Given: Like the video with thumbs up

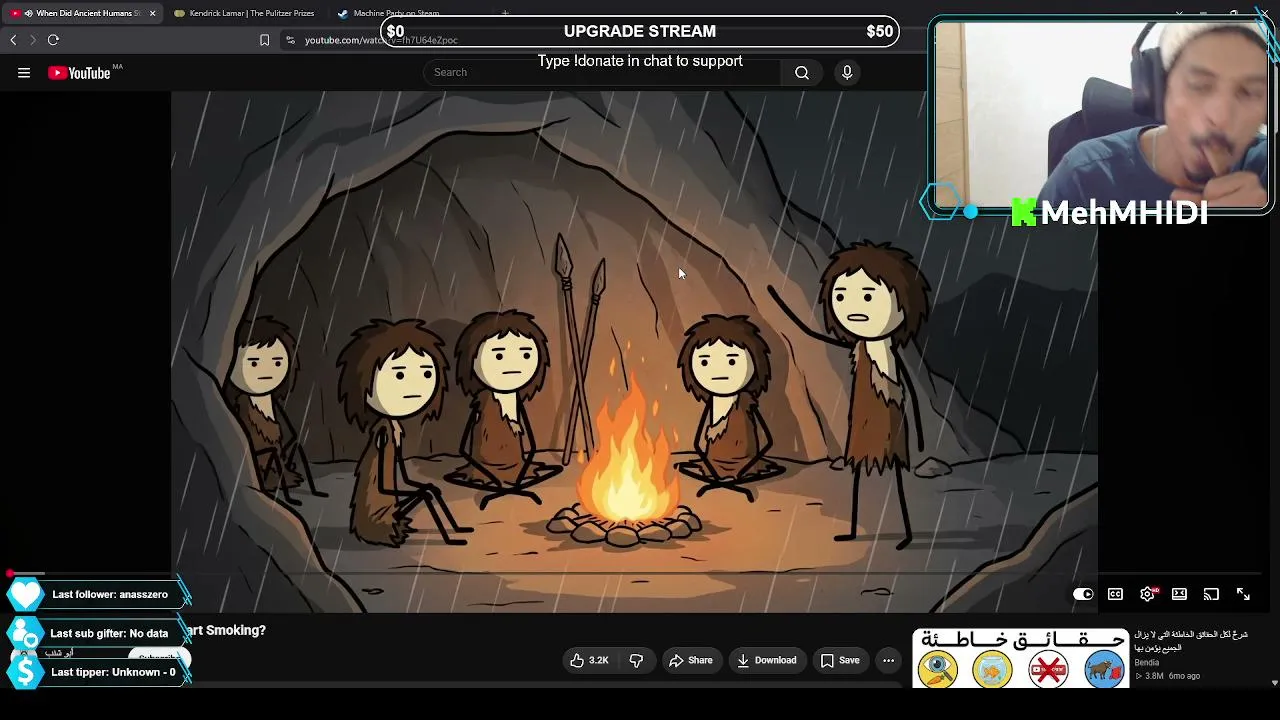Looking at the screenshot, I should coord(589,660).
